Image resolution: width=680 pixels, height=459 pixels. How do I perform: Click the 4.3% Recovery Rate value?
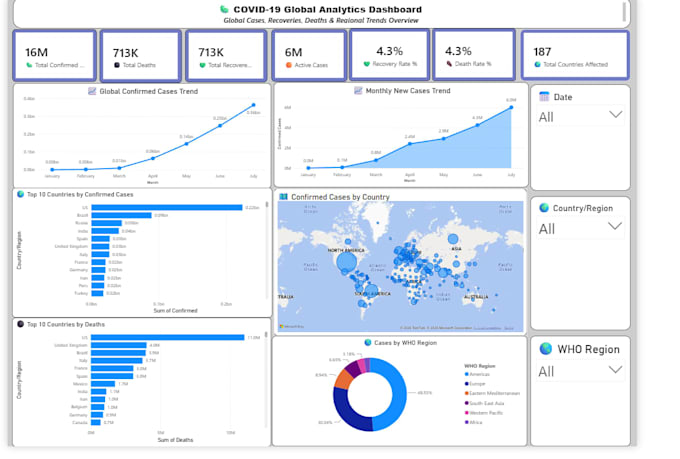click(389, 51)
